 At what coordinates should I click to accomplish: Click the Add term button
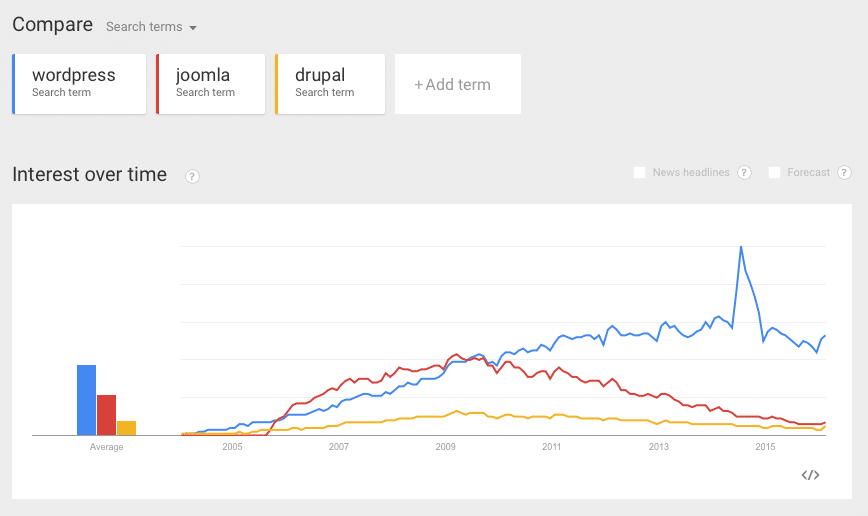pos(457,84)
